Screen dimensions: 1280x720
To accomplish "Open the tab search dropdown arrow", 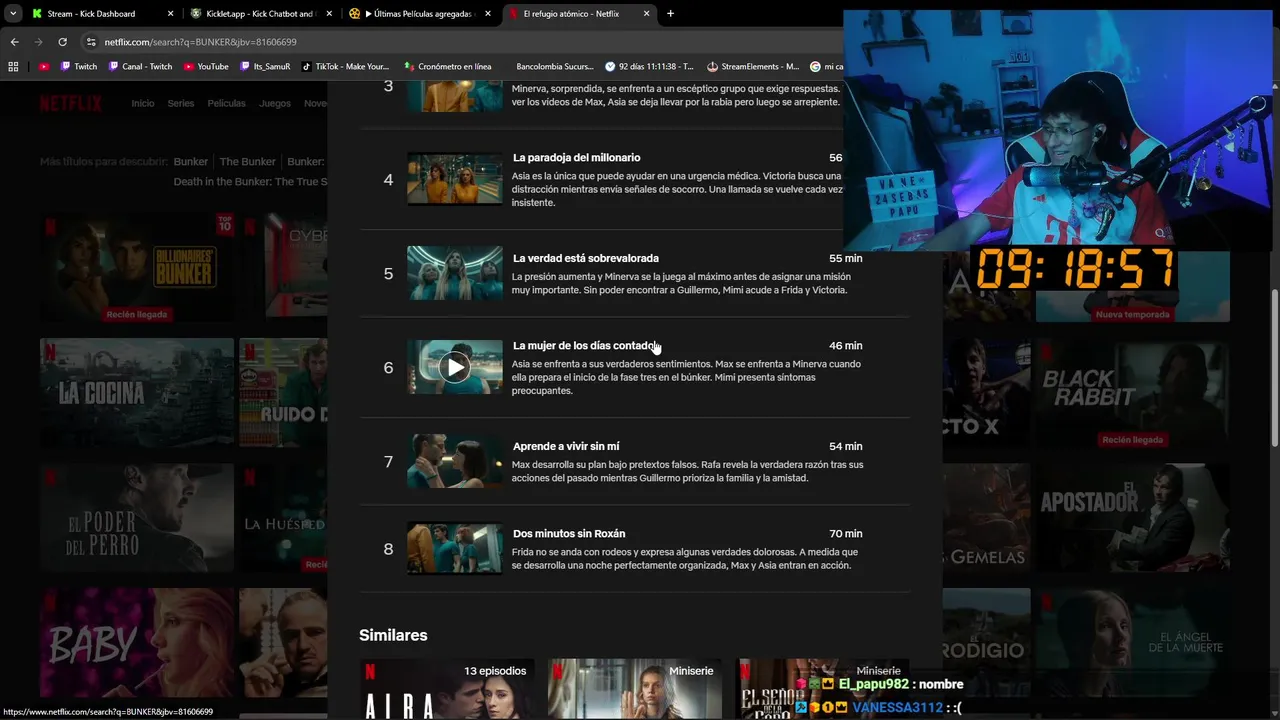I will tap(13, 14).
